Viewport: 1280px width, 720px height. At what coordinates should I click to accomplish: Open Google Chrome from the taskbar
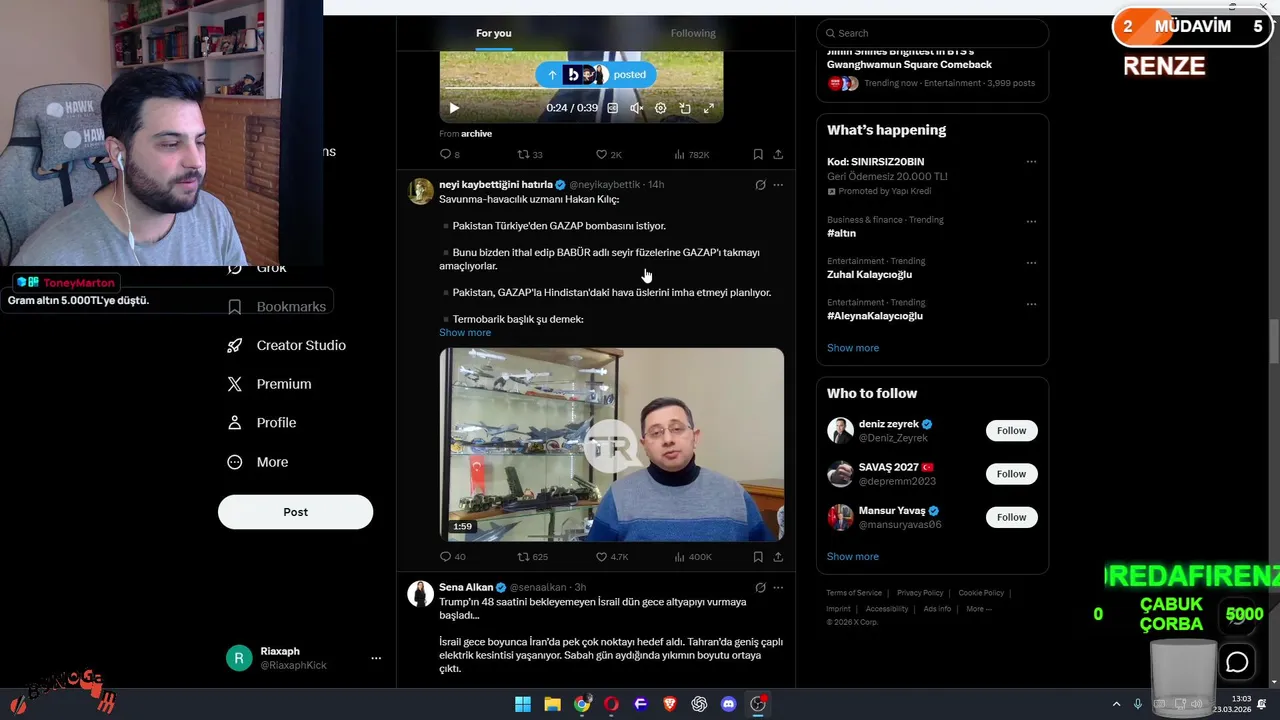click(x=582, y=704)
